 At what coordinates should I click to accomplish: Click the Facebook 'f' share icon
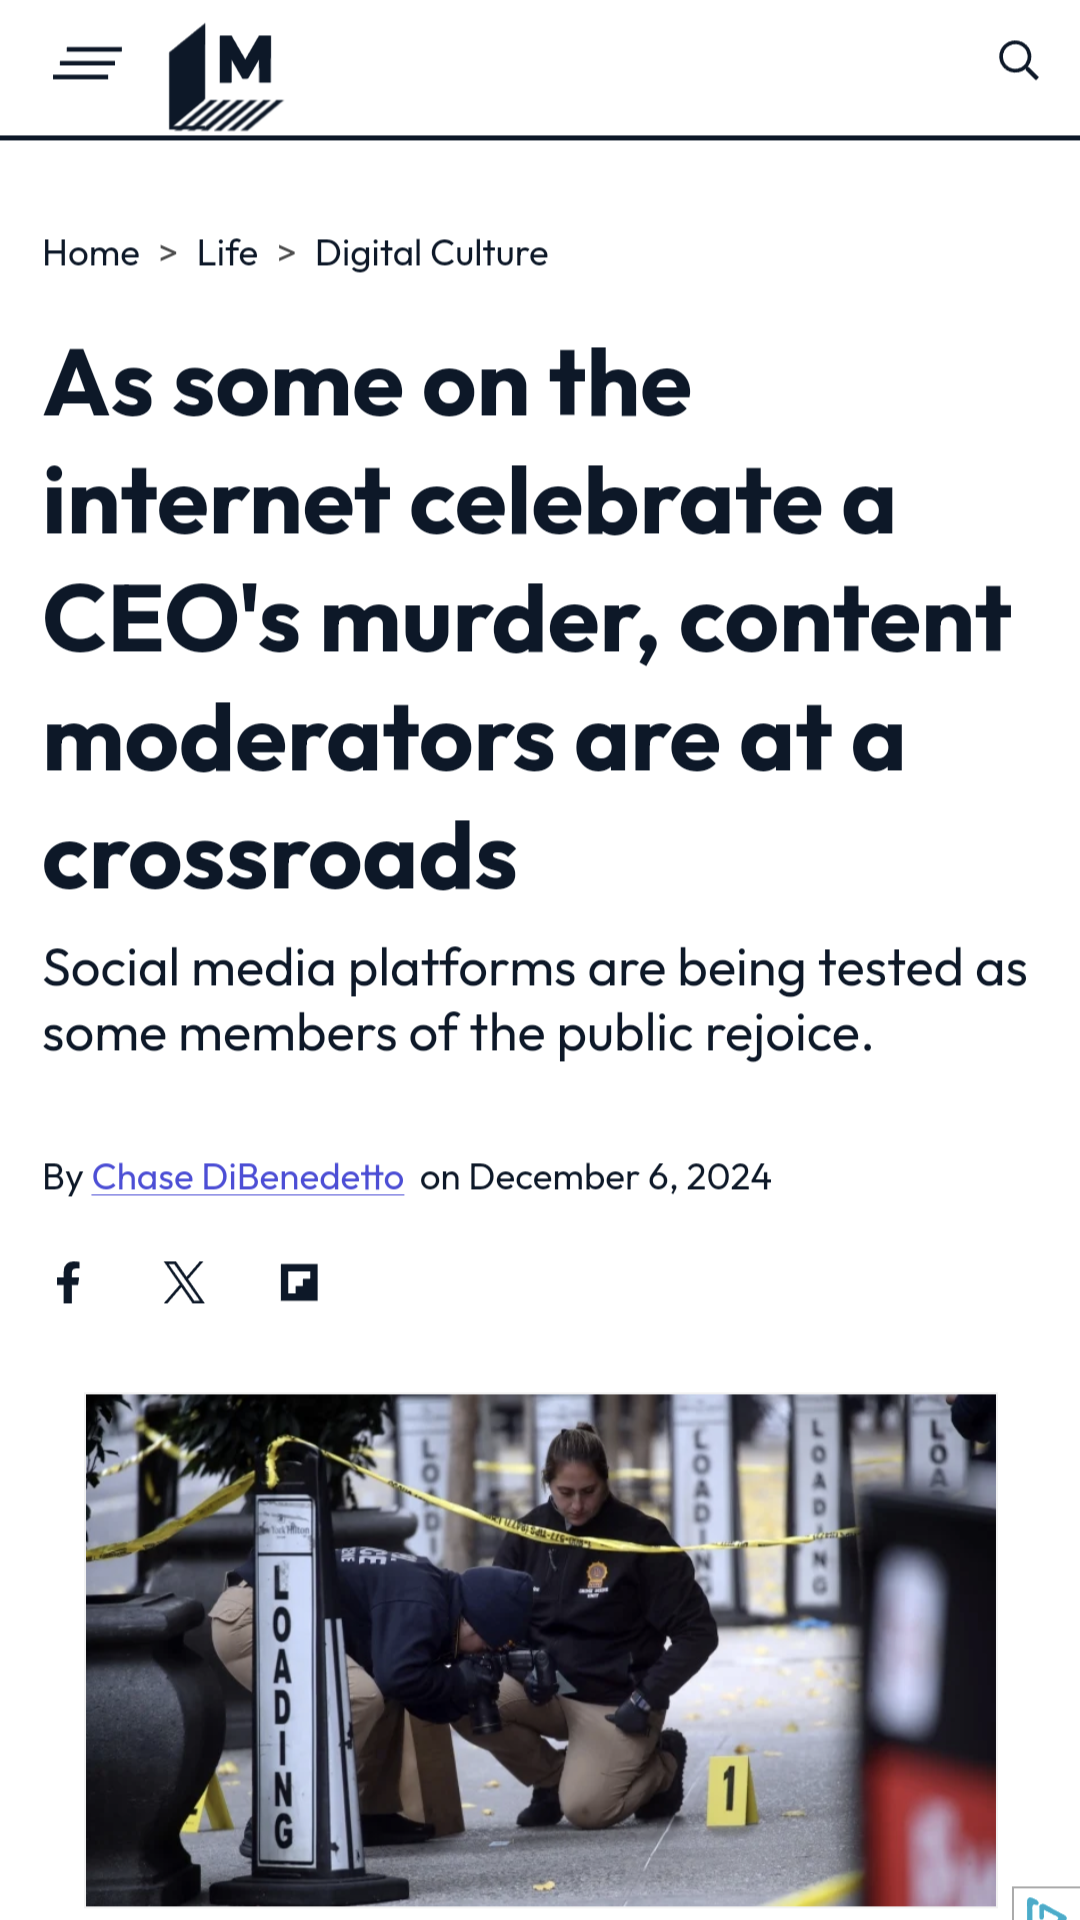(x=68, y=1283)
